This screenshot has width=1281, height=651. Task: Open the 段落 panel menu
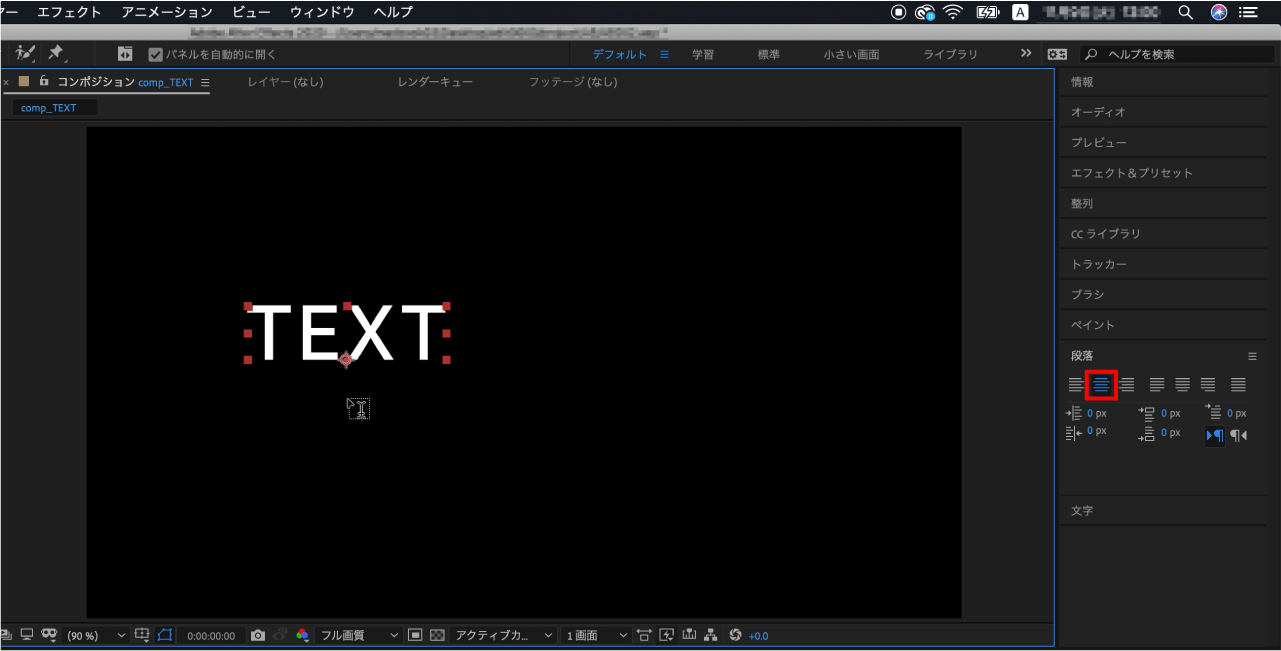[1252, 356]
